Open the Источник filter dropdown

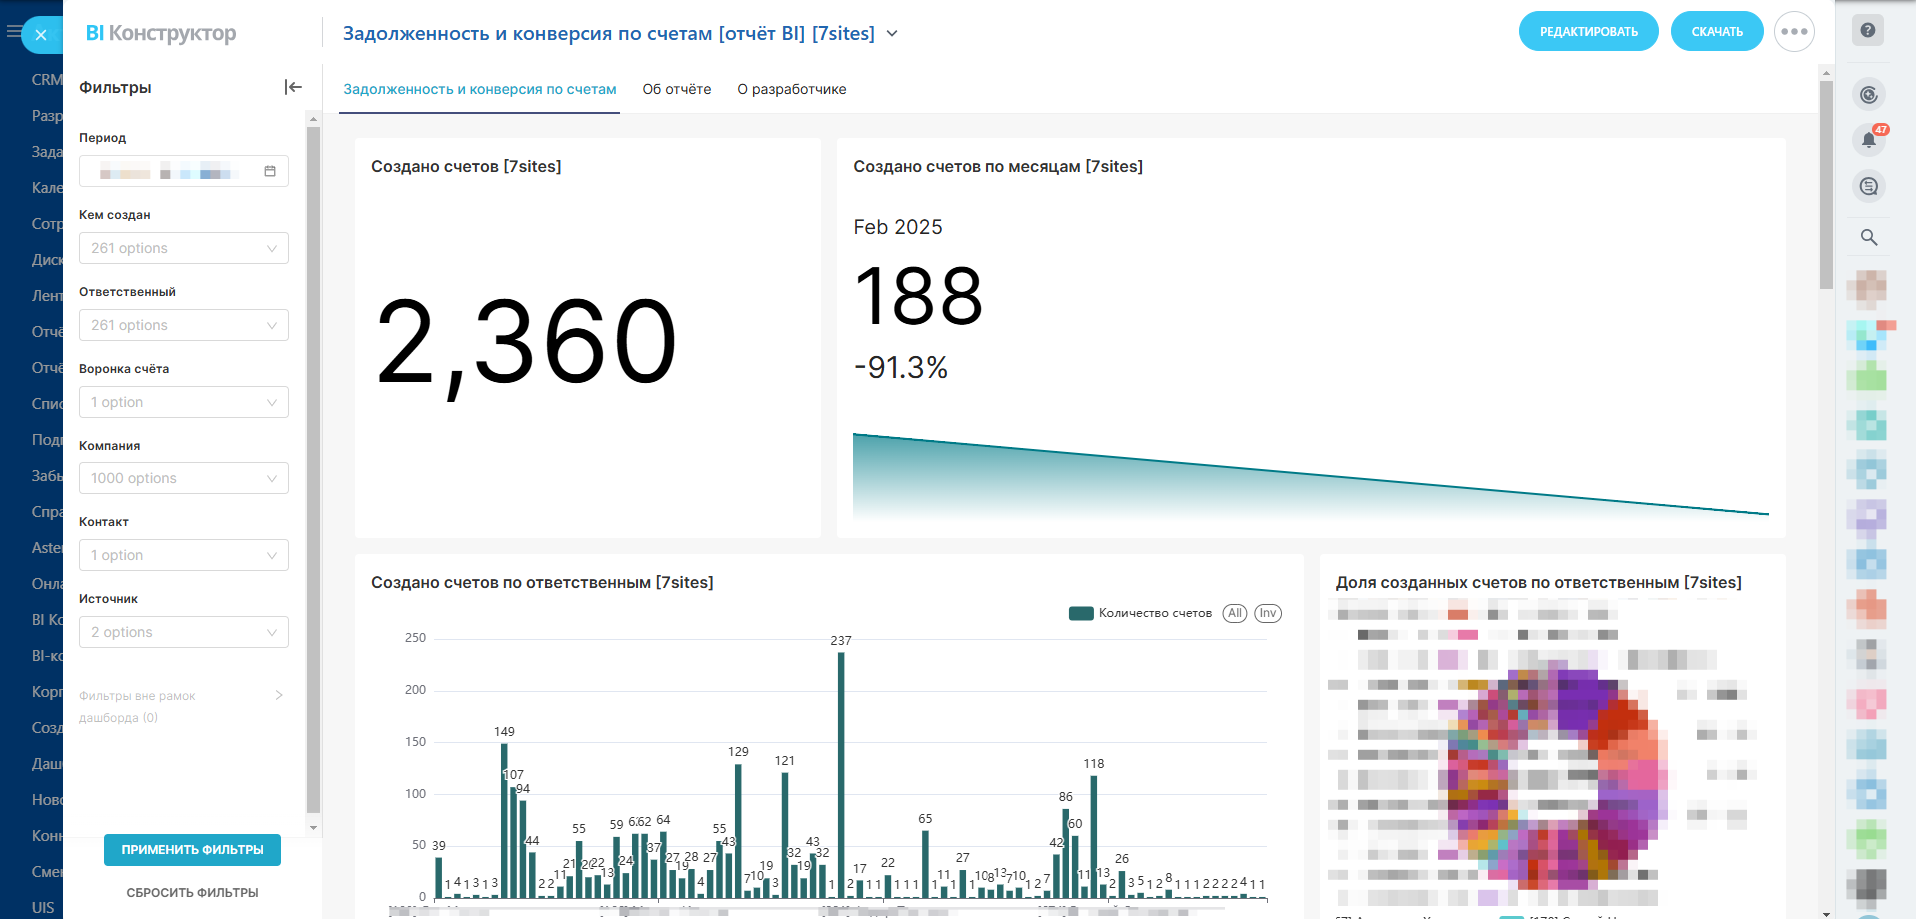[184, 632]
